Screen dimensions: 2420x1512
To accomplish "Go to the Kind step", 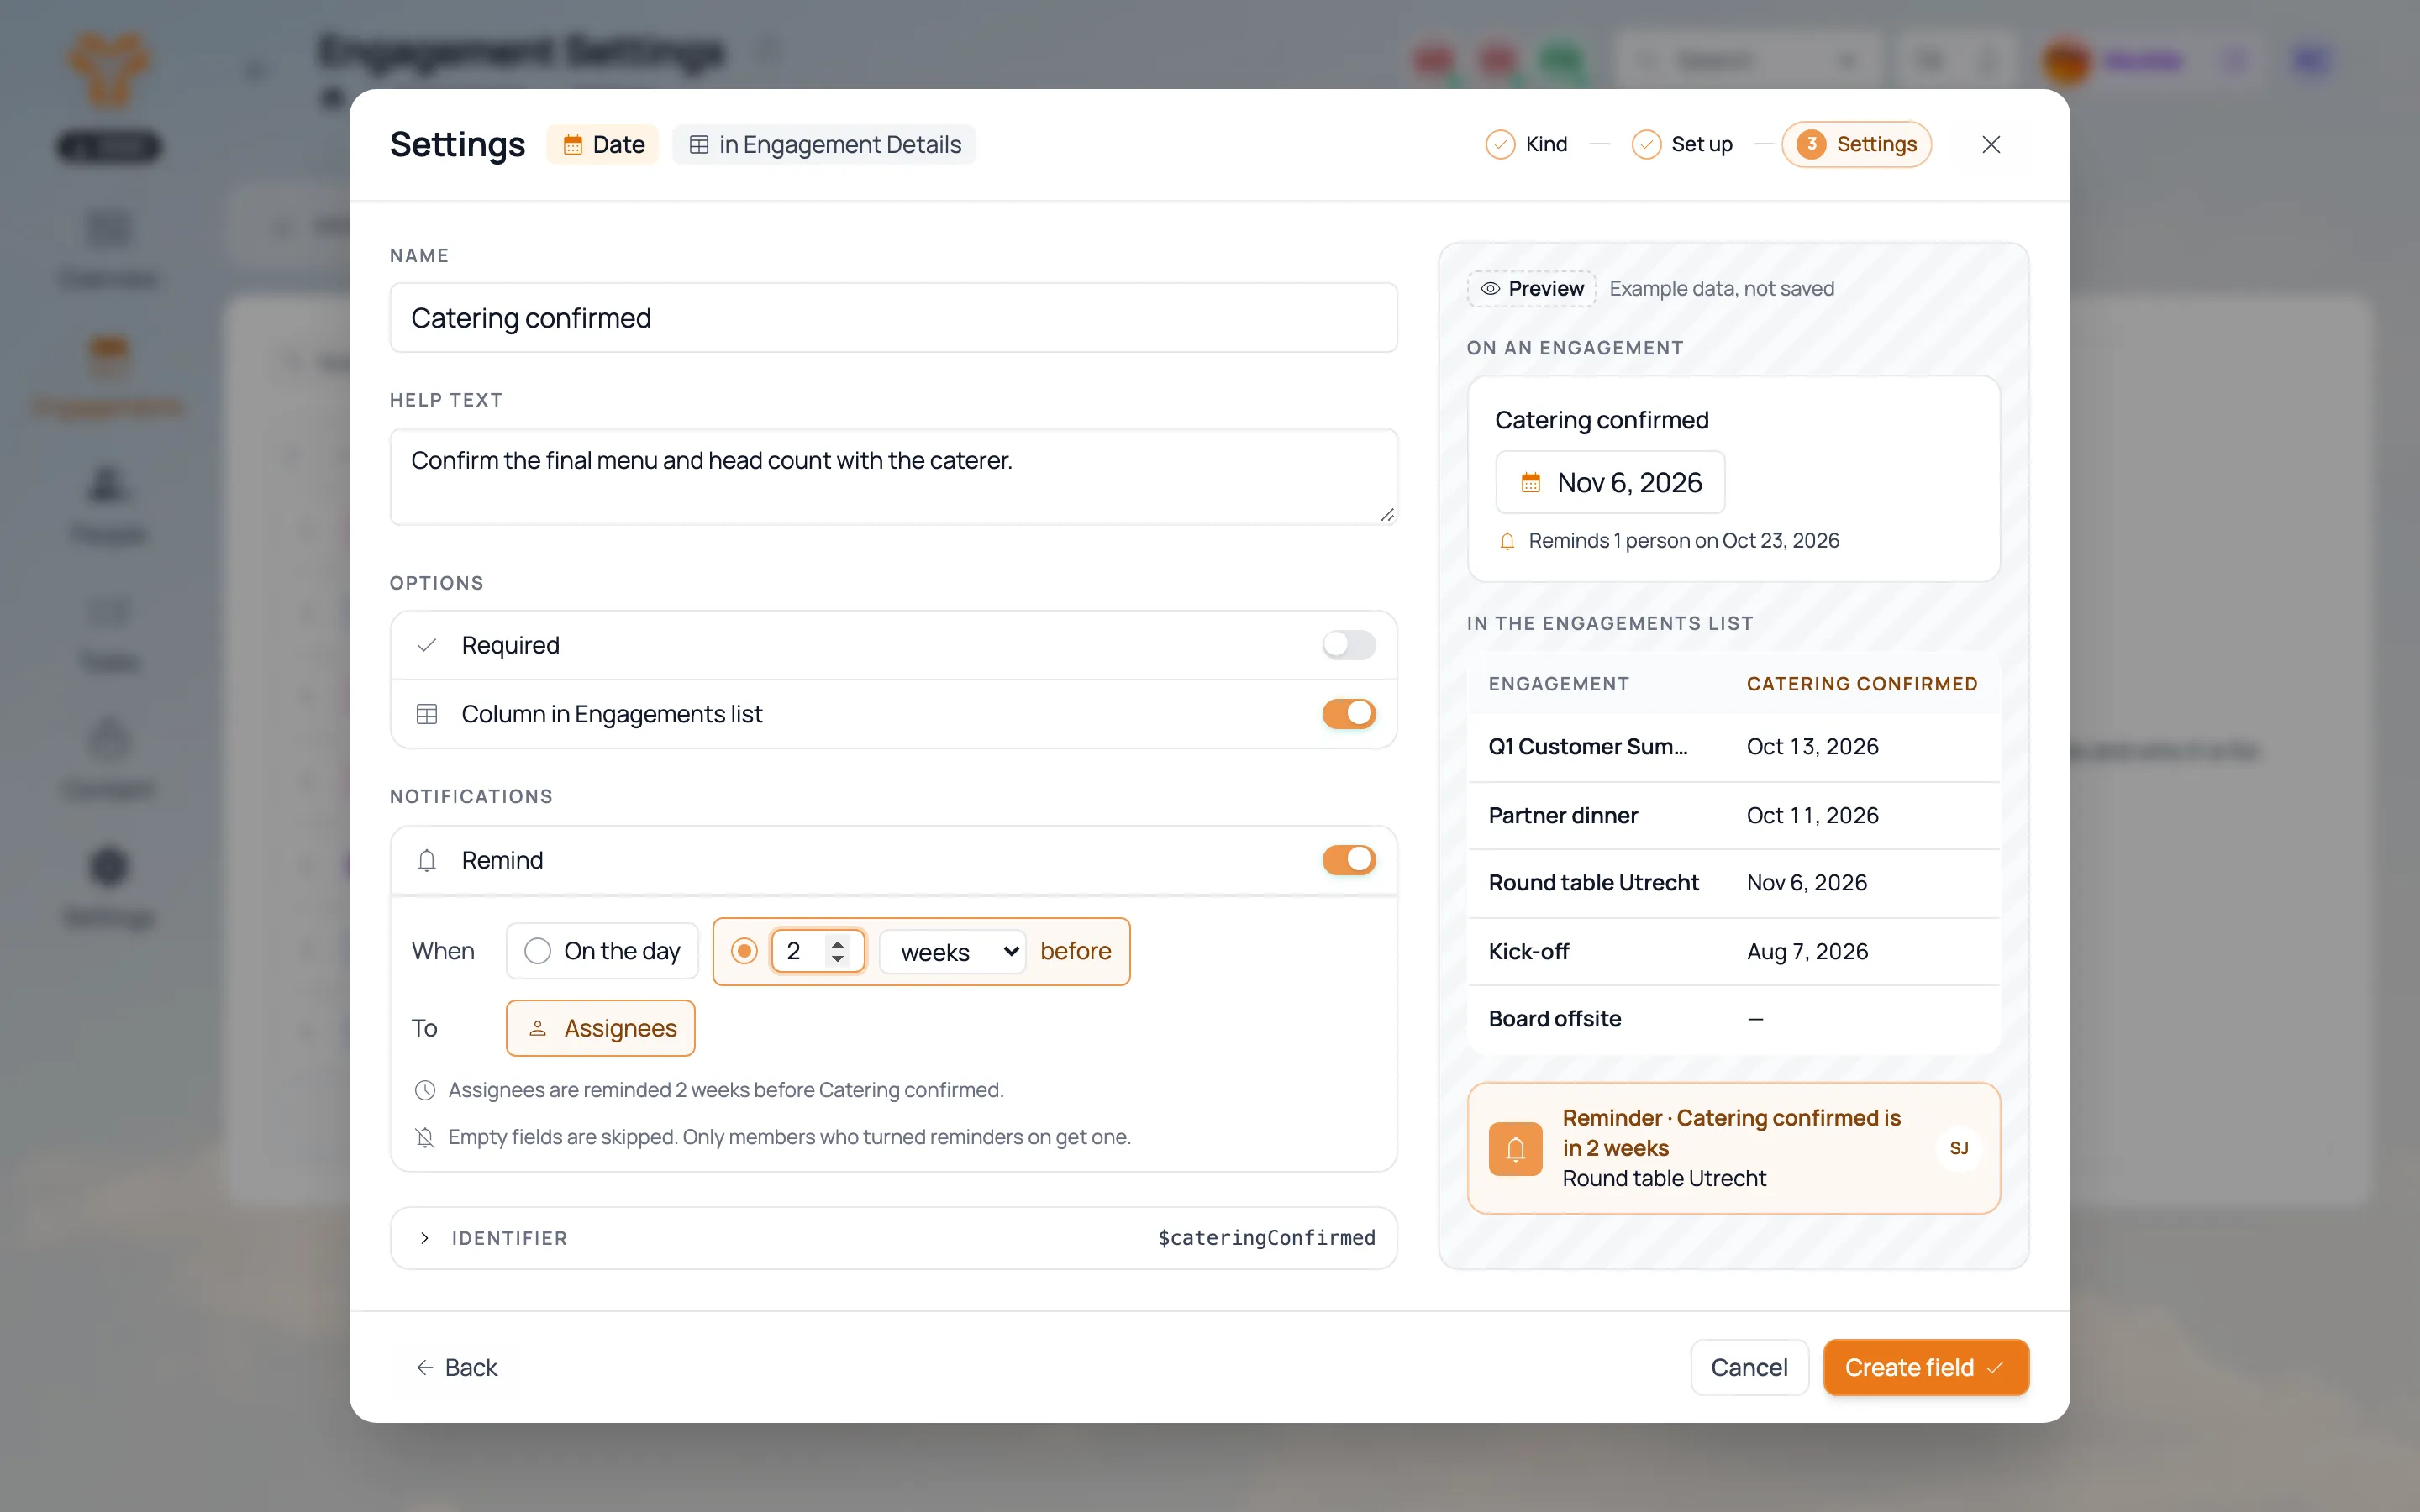I will point(1527,145).
